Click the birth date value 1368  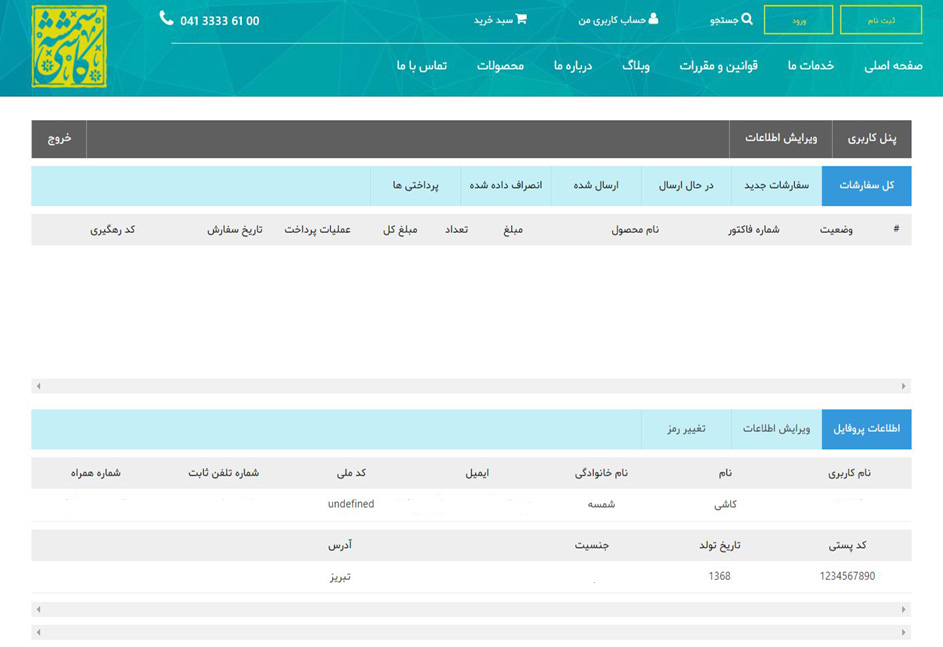tap(719, 576)
